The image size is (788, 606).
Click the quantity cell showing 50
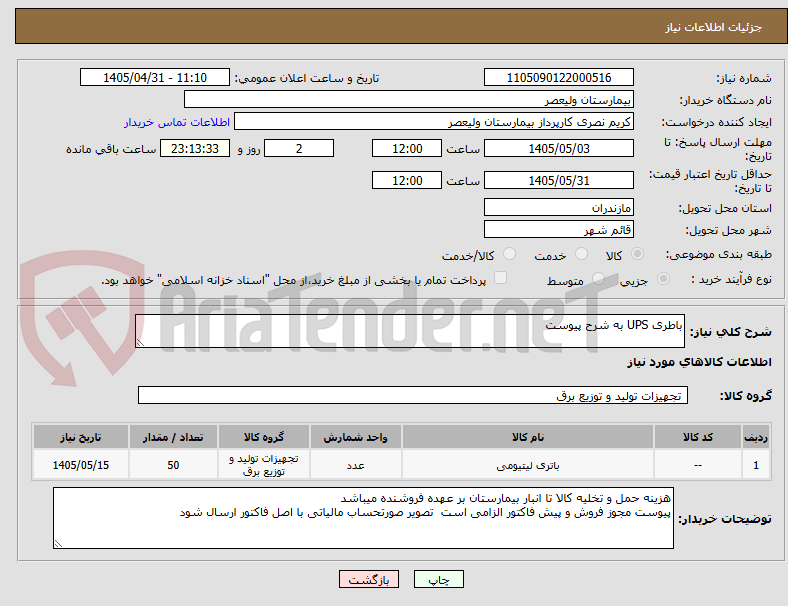click(173, 465)
